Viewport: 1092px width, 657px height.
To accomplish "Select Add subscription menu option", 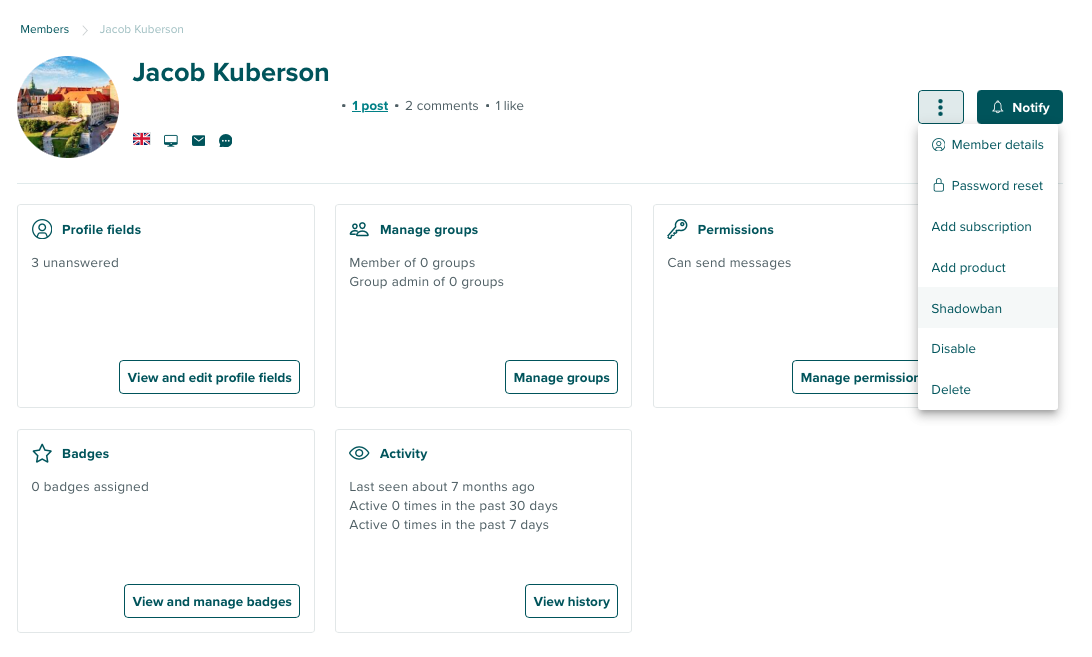I will click(981, 227).
